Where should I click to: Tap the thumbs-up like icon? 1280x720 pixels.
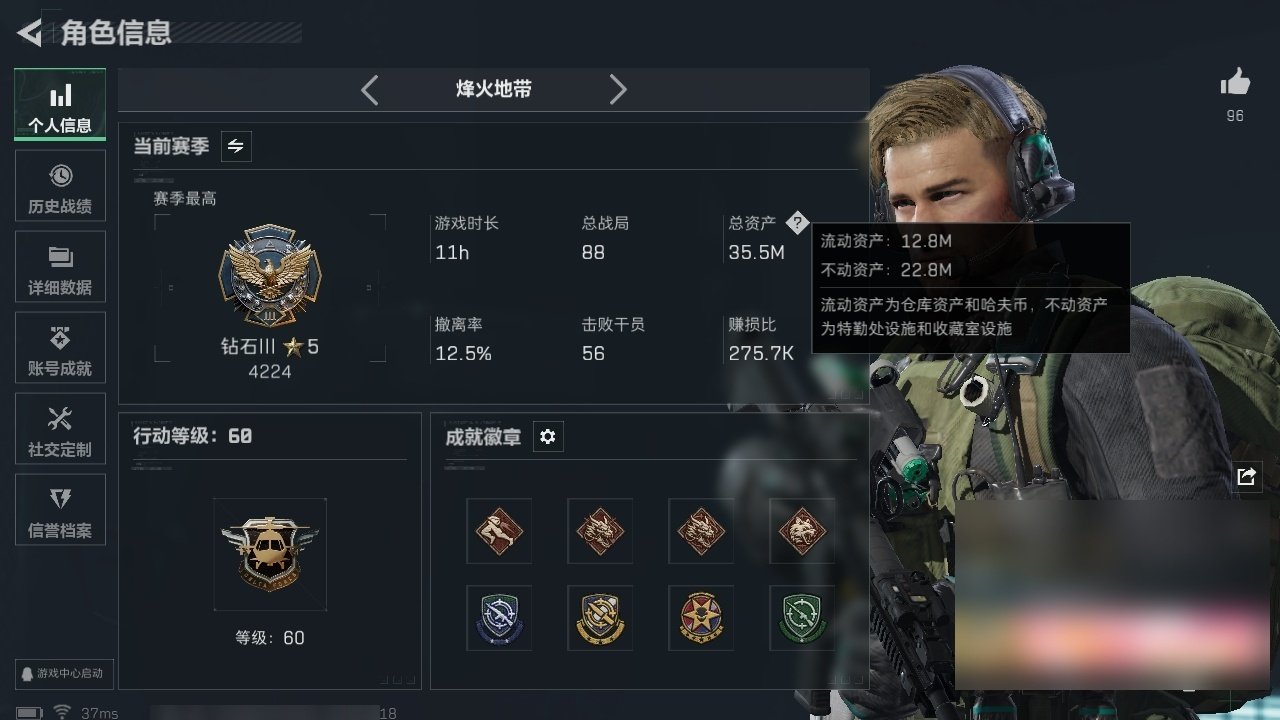click(1235, 83)
